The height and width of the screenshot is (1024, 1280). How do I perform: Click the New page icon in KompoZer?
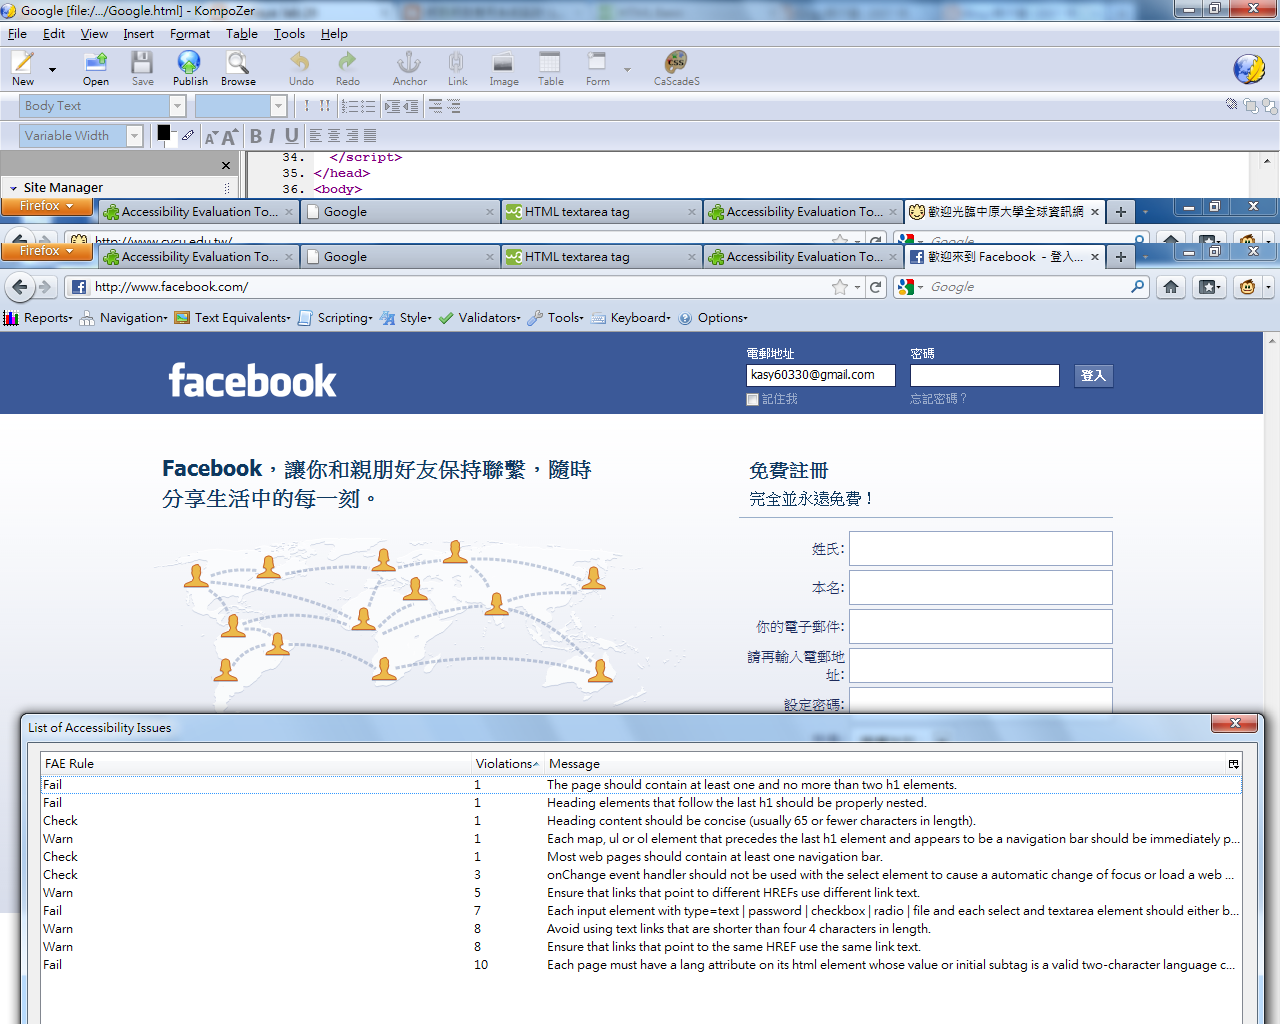[22, 63]
